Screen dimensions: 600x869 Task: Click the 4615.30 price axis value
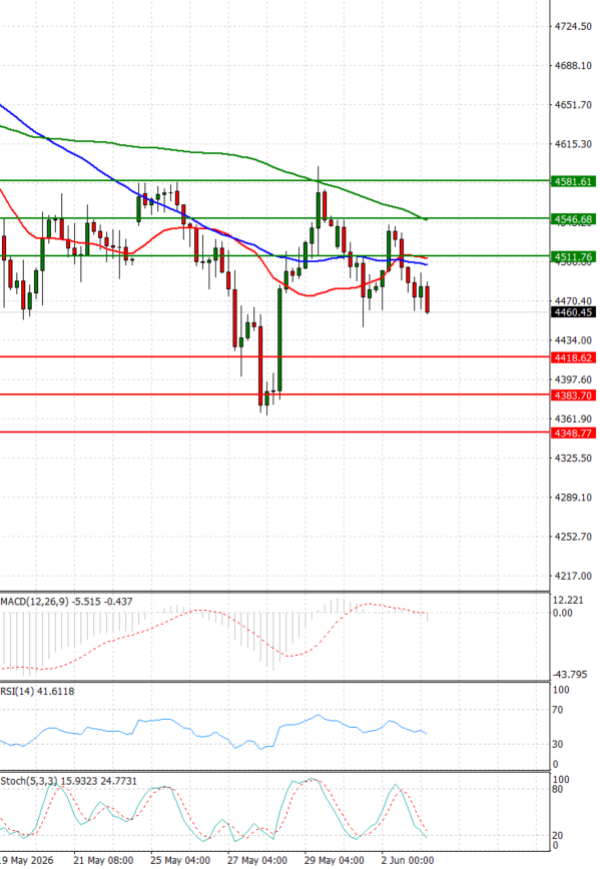click(573, 144)
